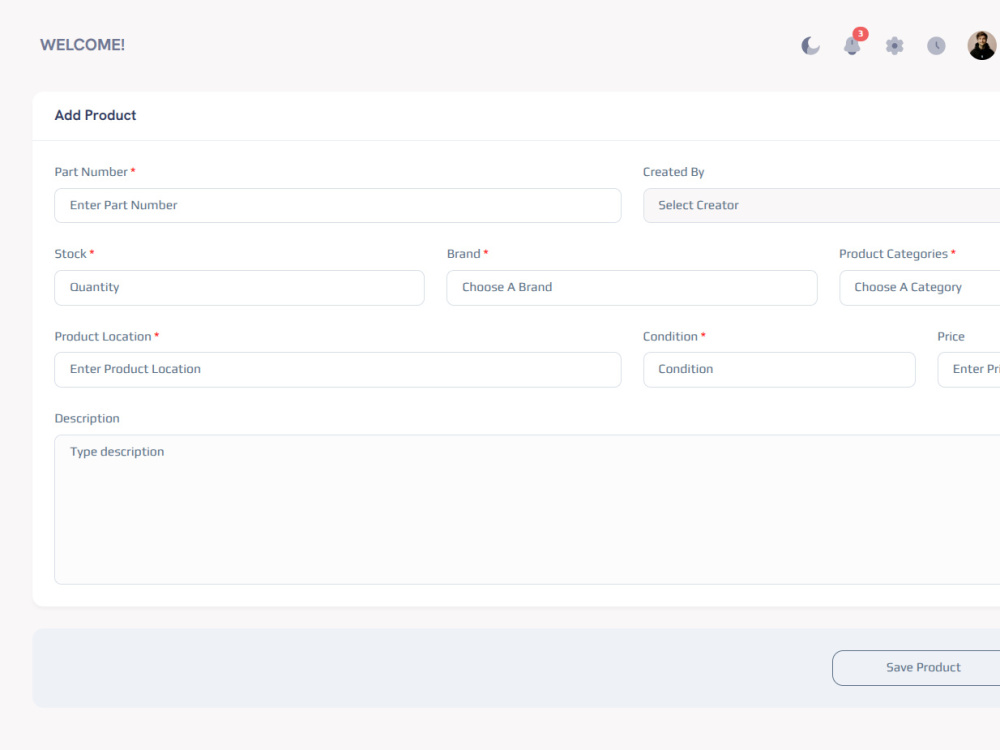Click into the Type description textarea
Image resolution: width=1000 pixels, height=750 pixels.
527,510
